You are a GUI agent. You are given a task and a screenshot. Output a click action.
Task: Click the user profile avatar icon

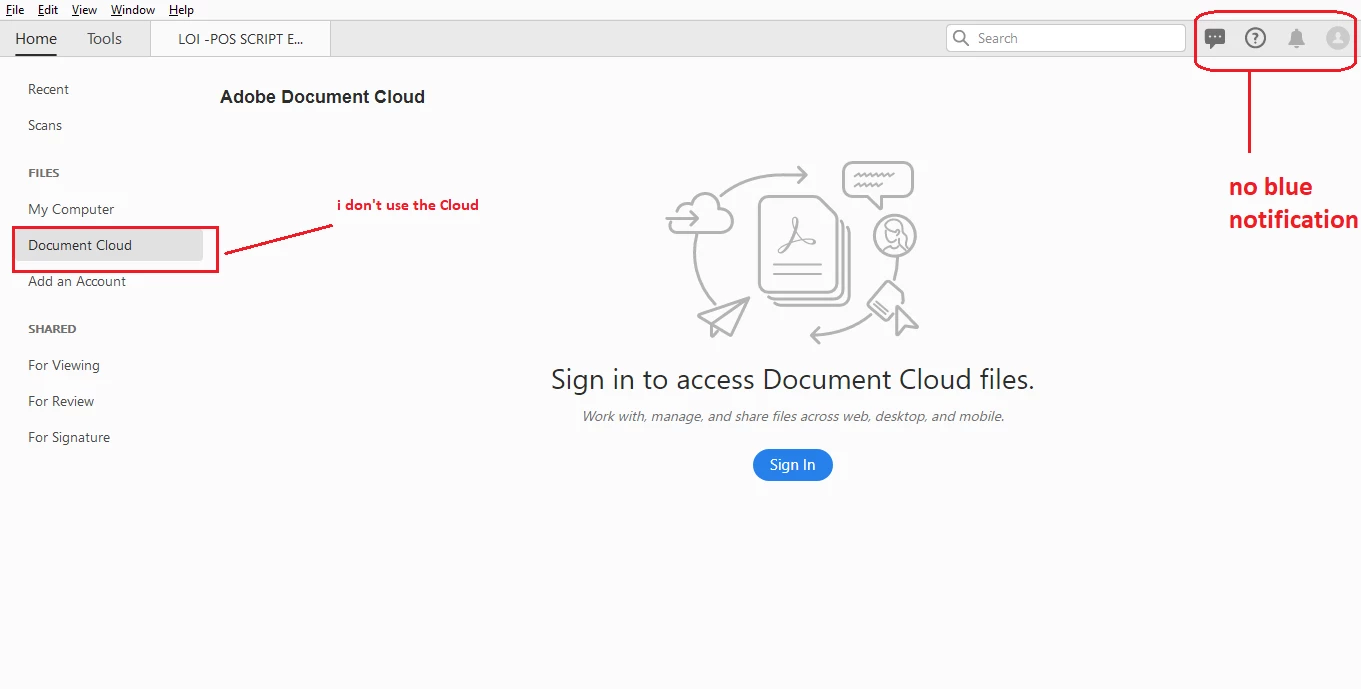tap(1338, 38)
